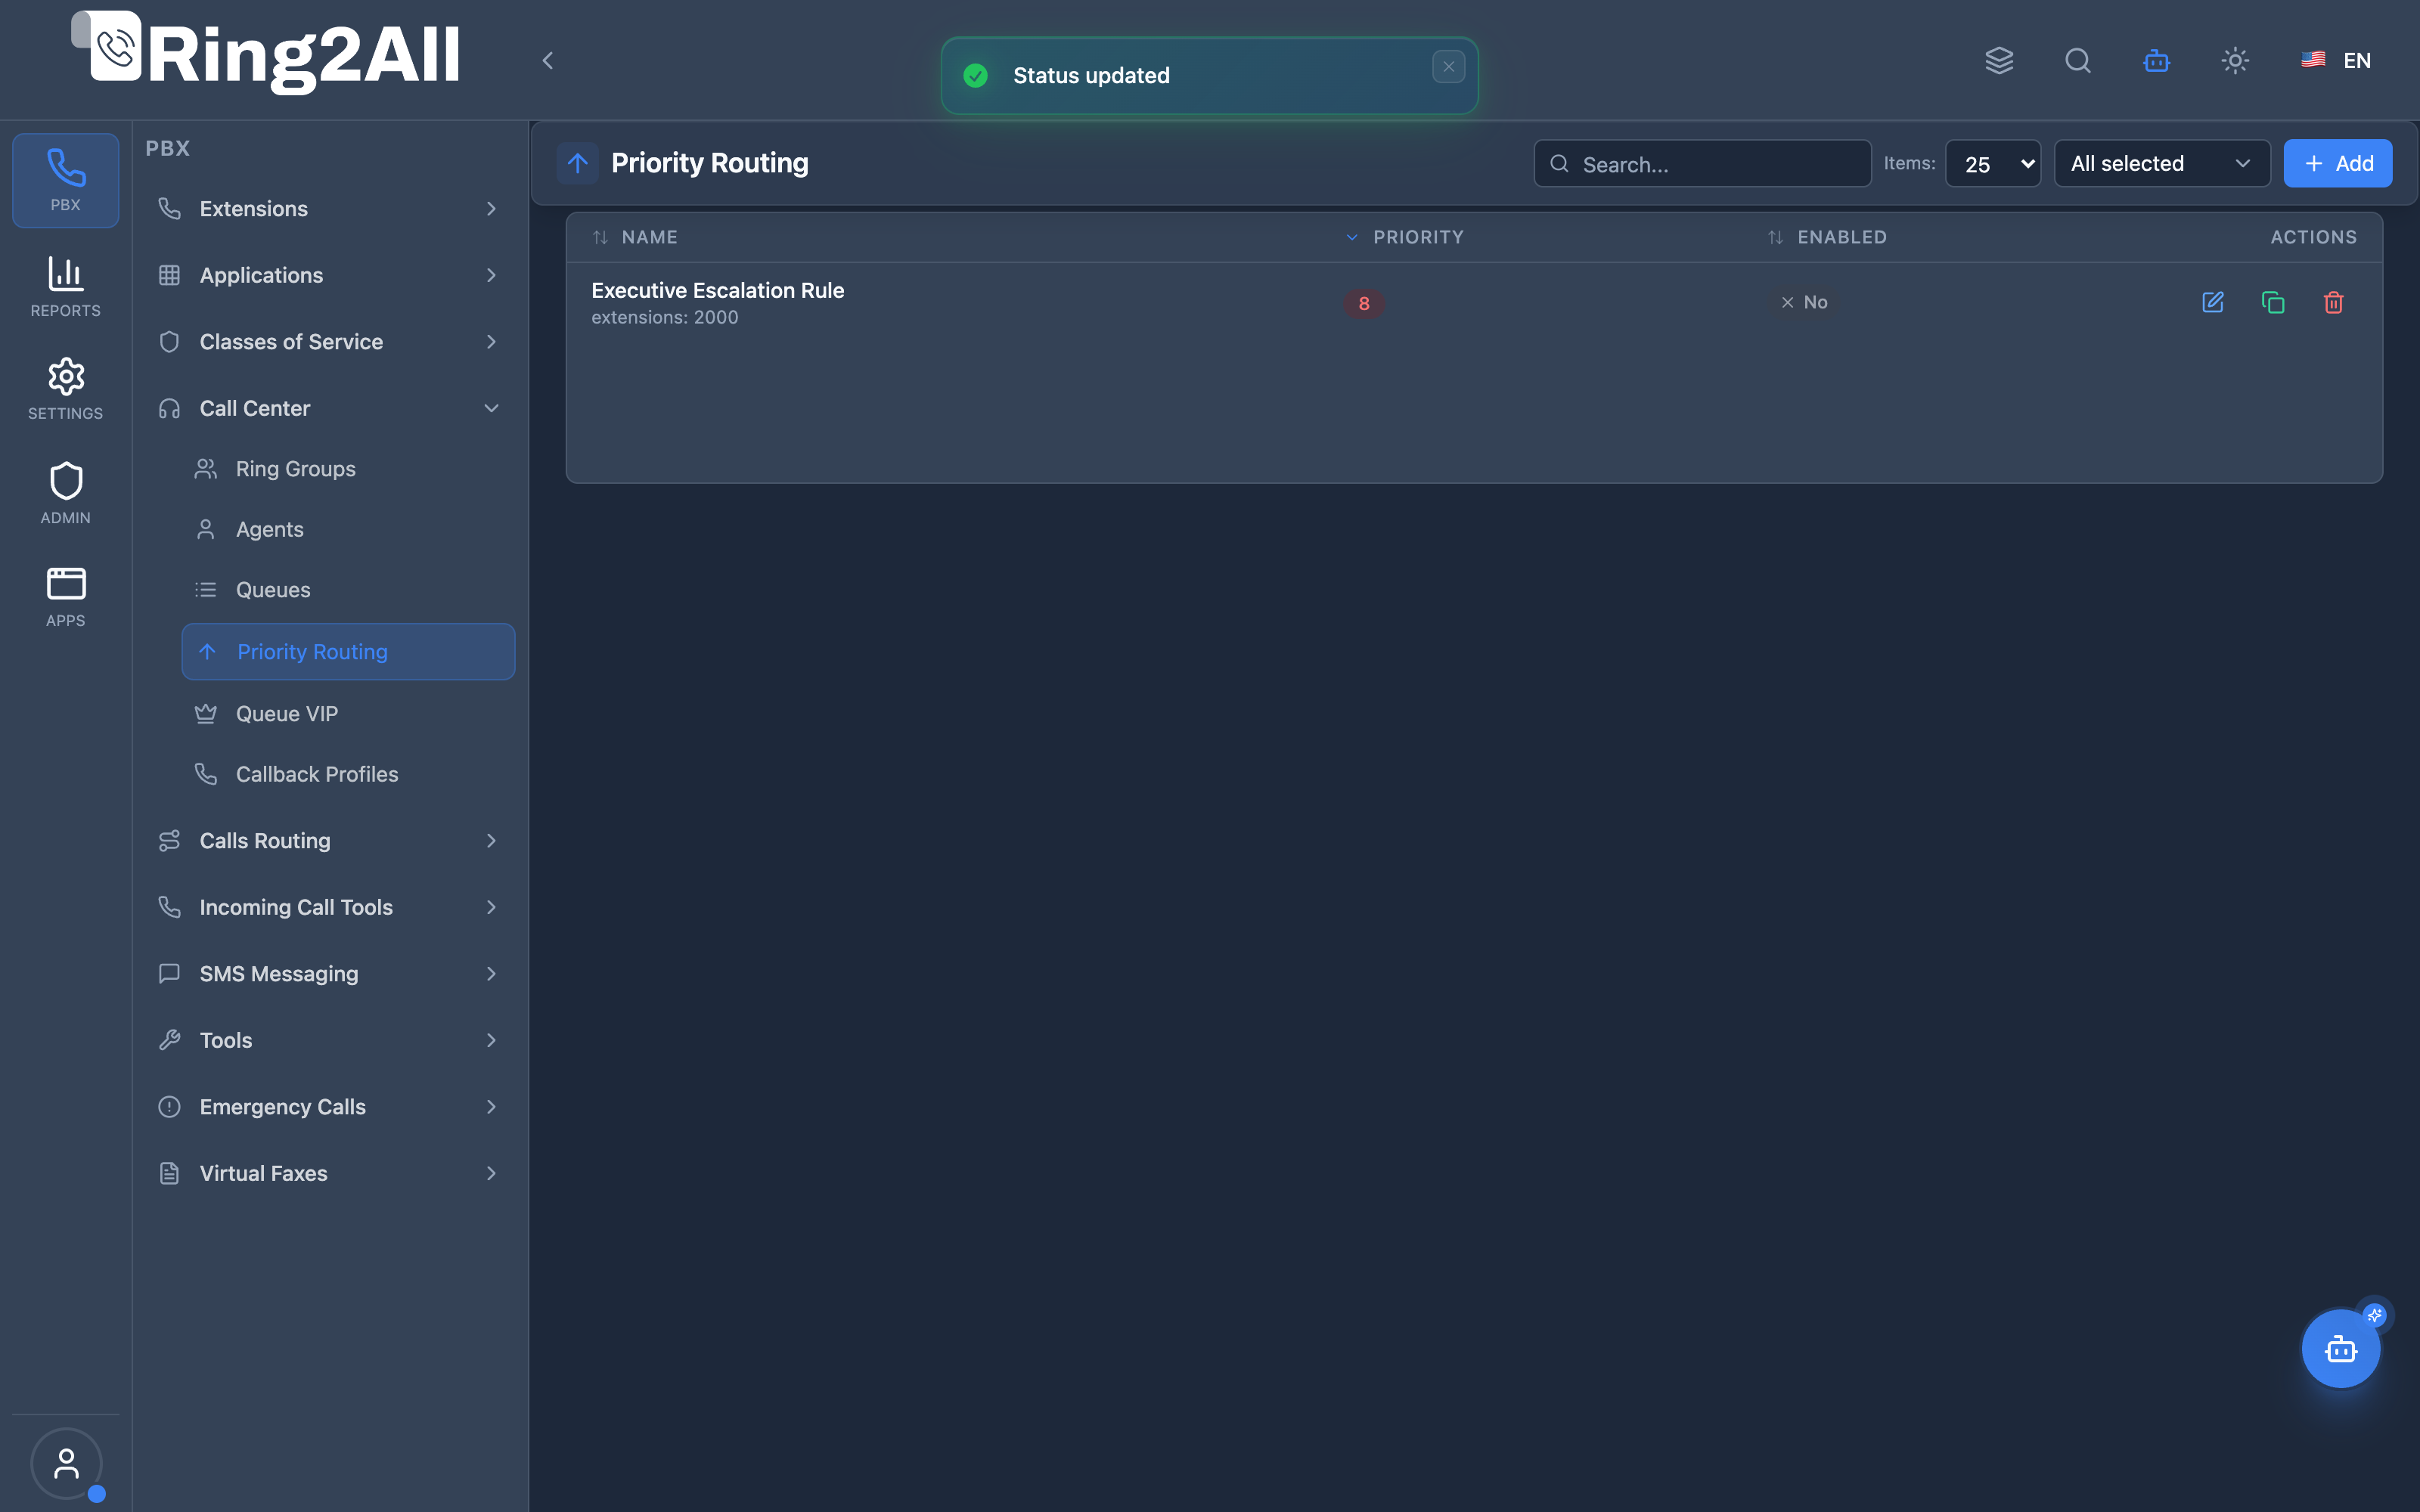Expand the Calls Routing menu
The width and height of the screenshot is (2420, 1512).
pos(329,841)
